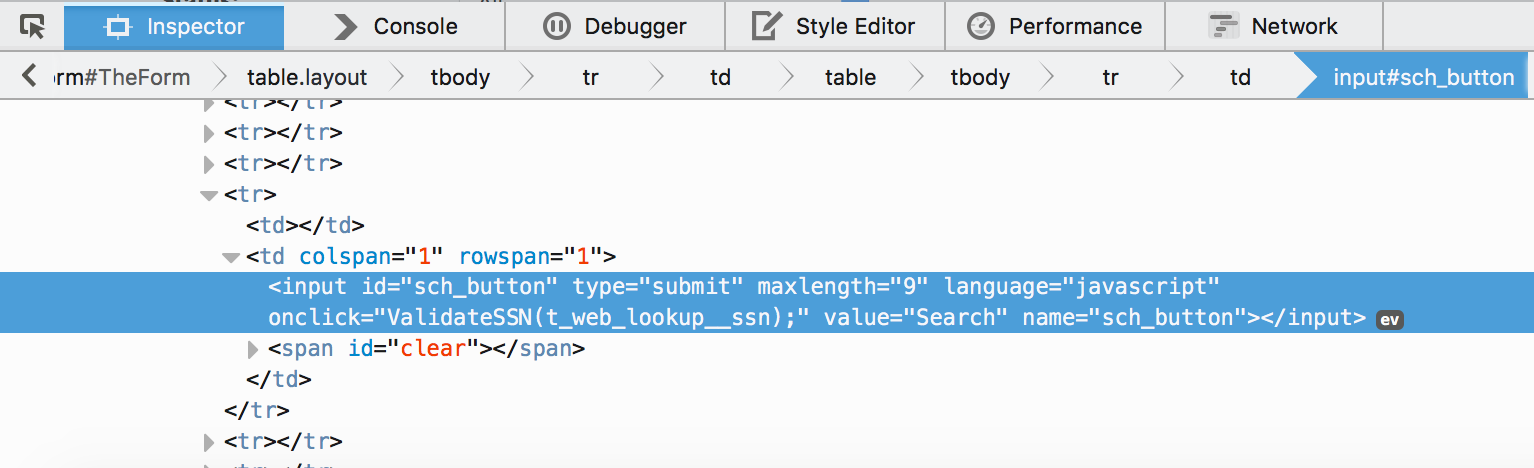This screenshot has width=1534, height=468.
Task: Open the Console tab
Action: point(395,26)
